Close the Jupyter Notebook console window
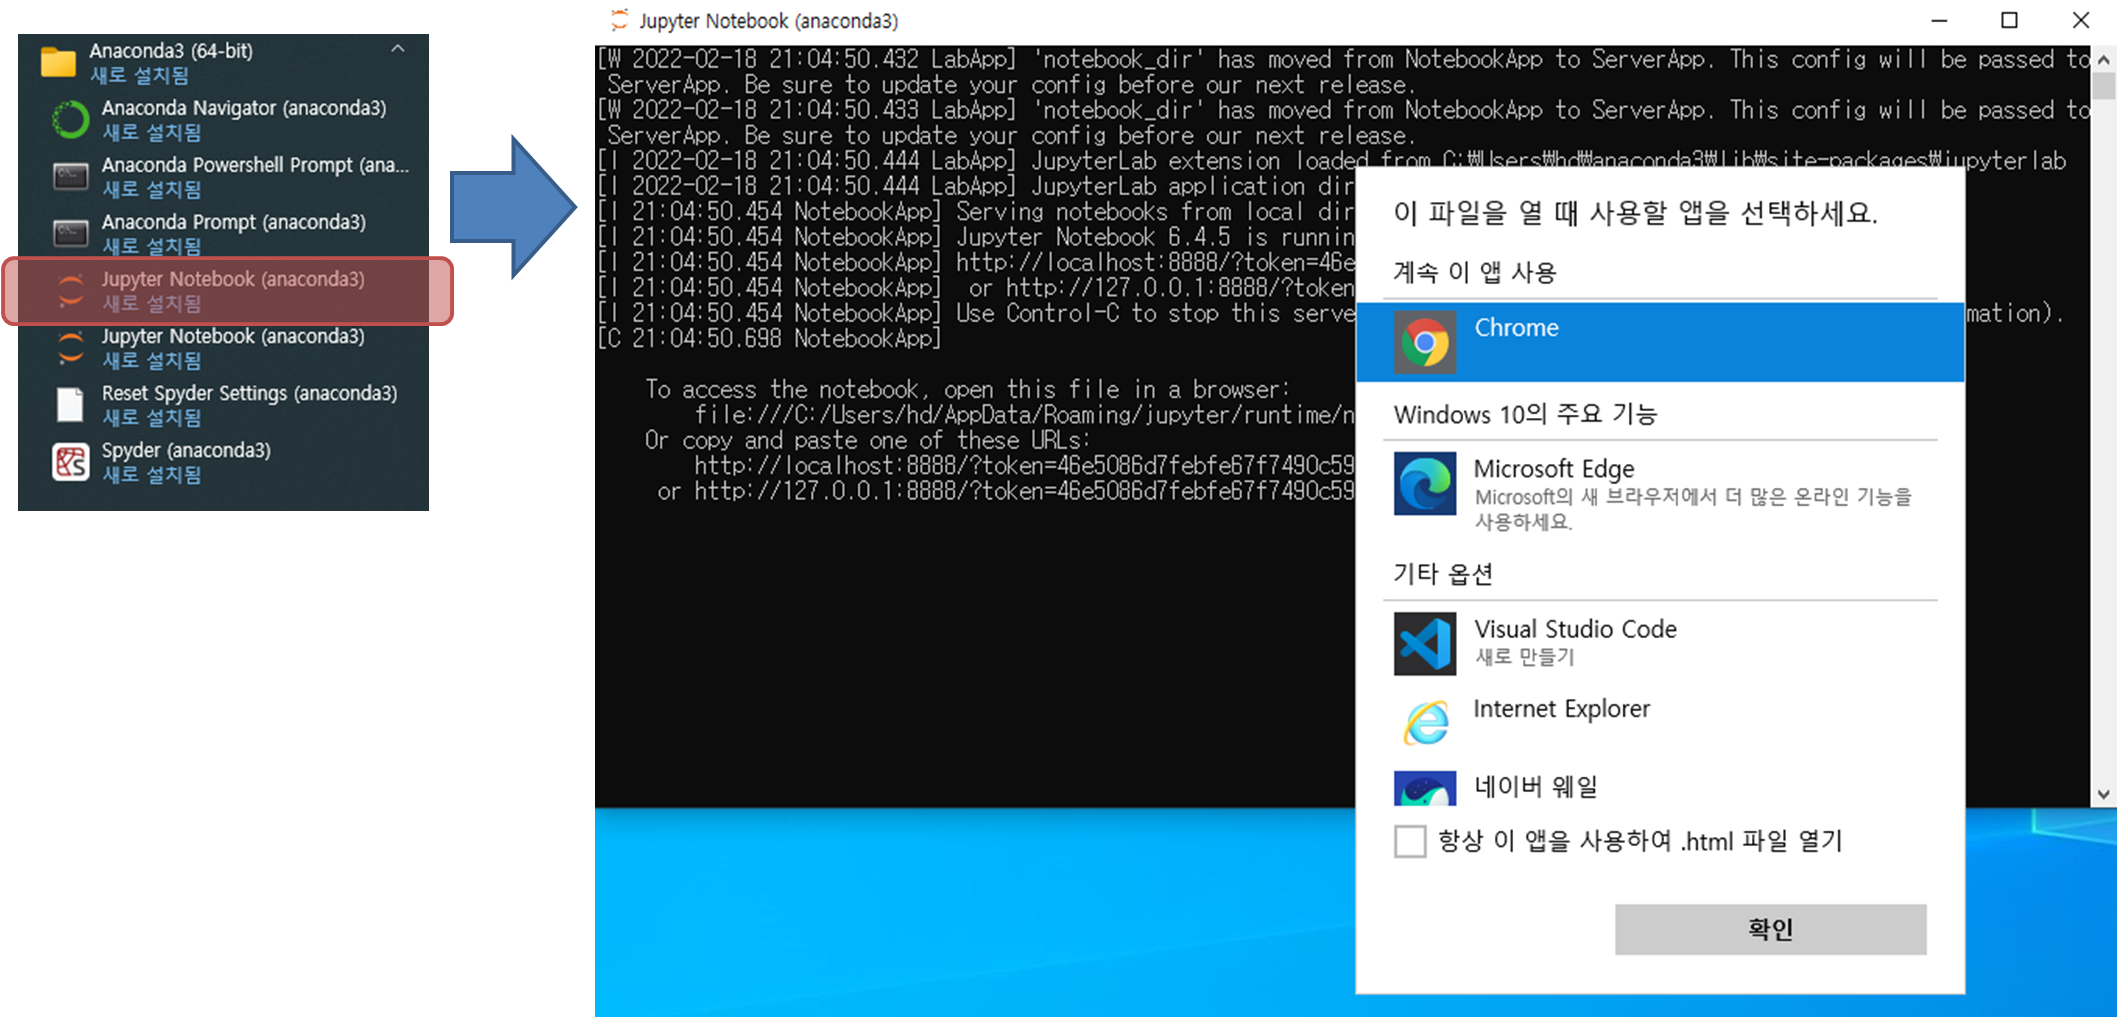Screen dimensions: 2118x1018 point(2081,20)
